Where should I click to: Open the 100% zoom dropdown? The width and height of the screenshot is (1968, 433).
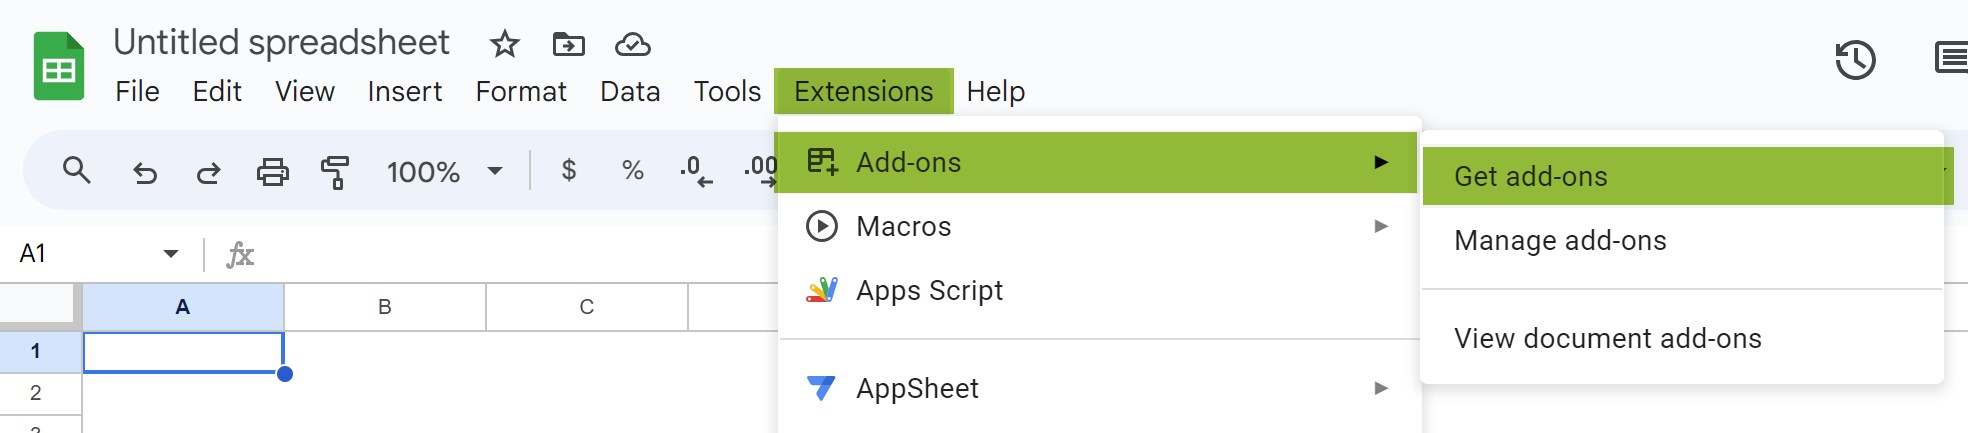(445, 172)
